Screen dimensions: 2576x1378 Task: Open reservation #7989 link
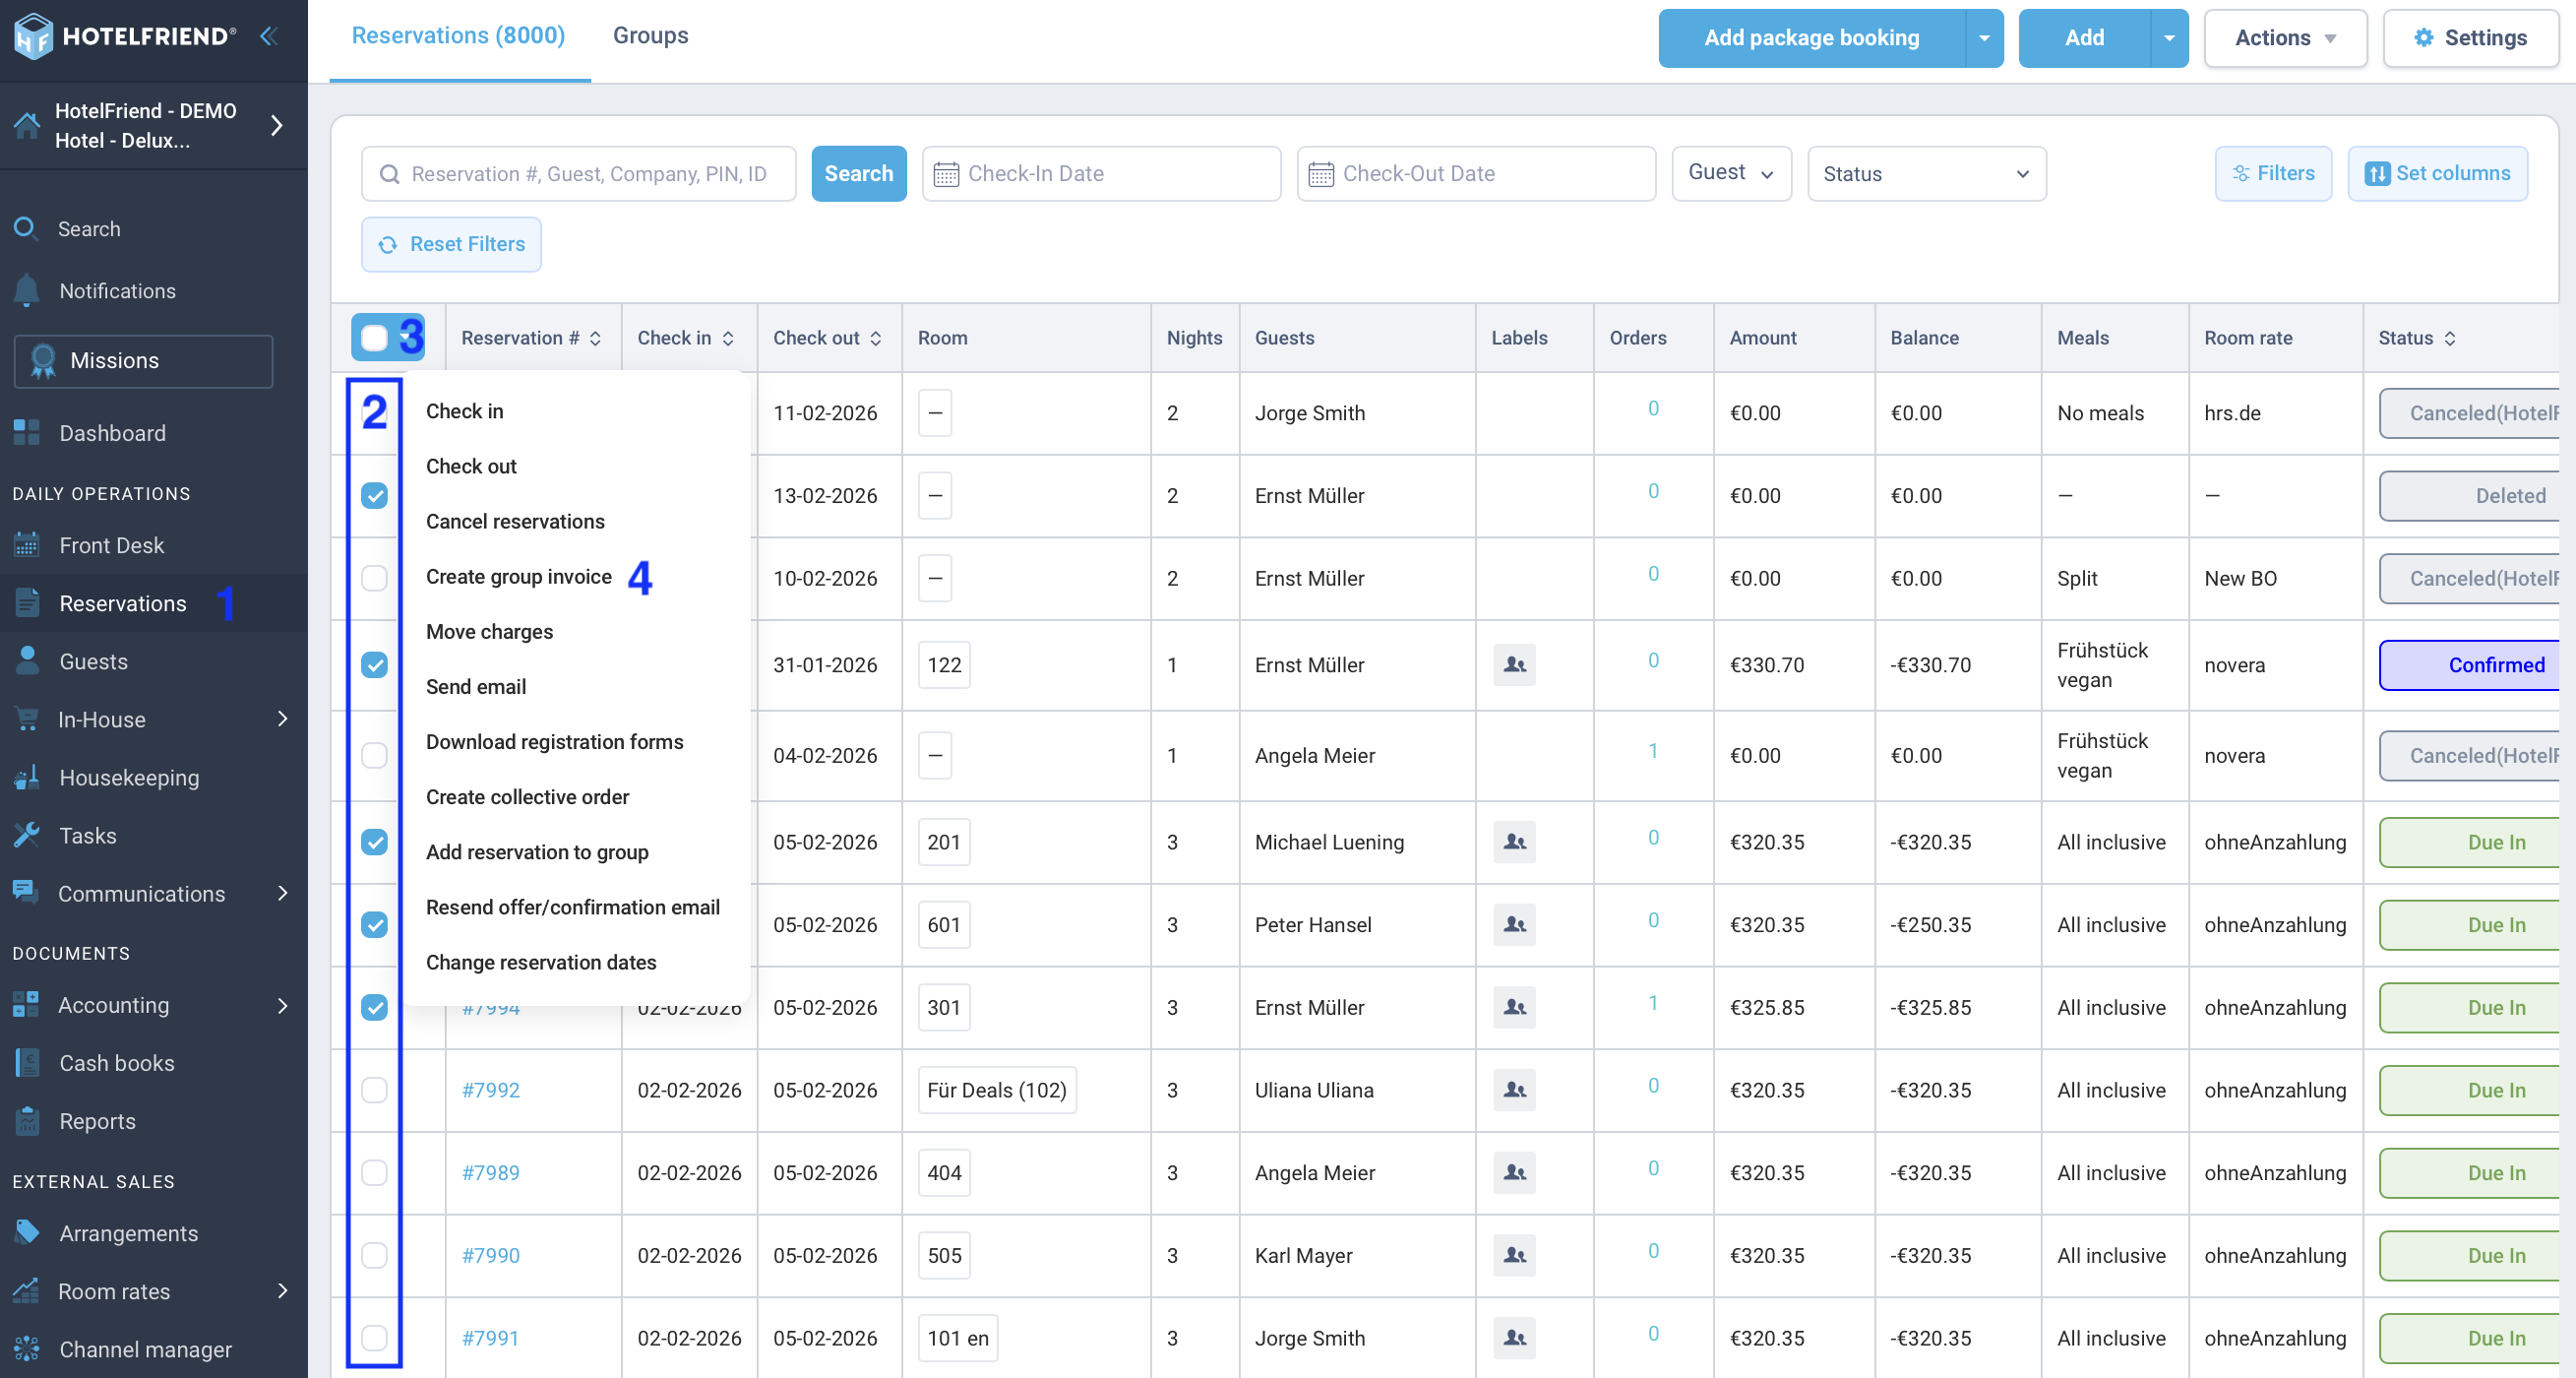pos(490,1173)
